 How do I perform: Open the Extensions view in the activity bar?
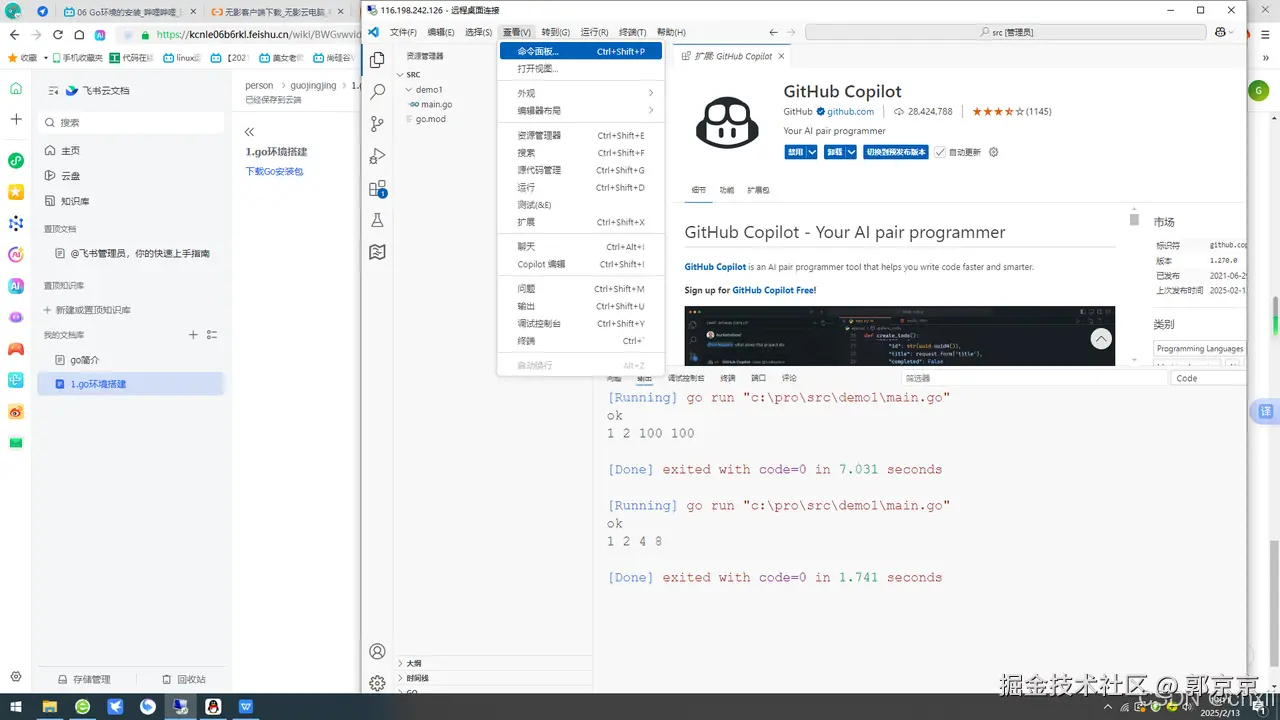point(377,188)
